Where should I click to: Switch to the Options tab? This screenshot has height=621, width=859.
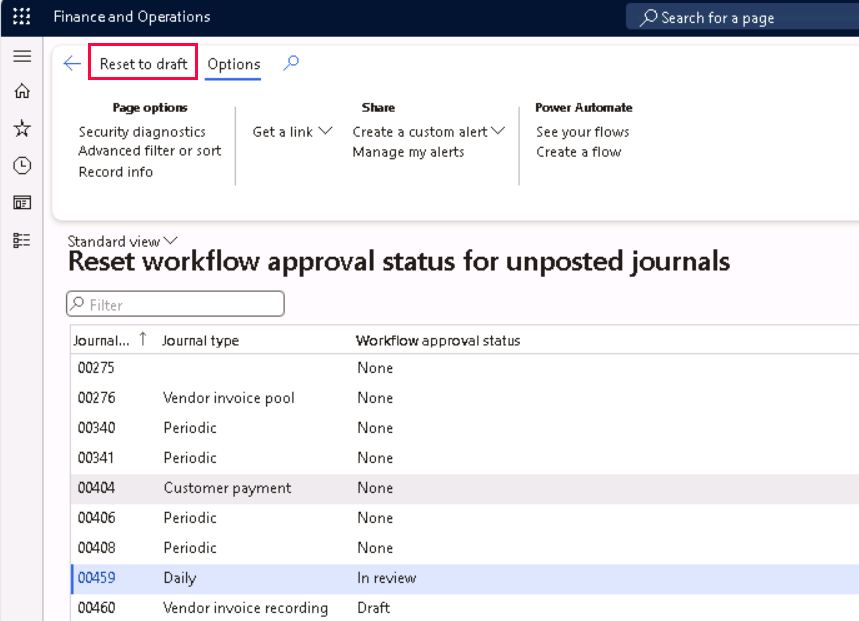234,64
